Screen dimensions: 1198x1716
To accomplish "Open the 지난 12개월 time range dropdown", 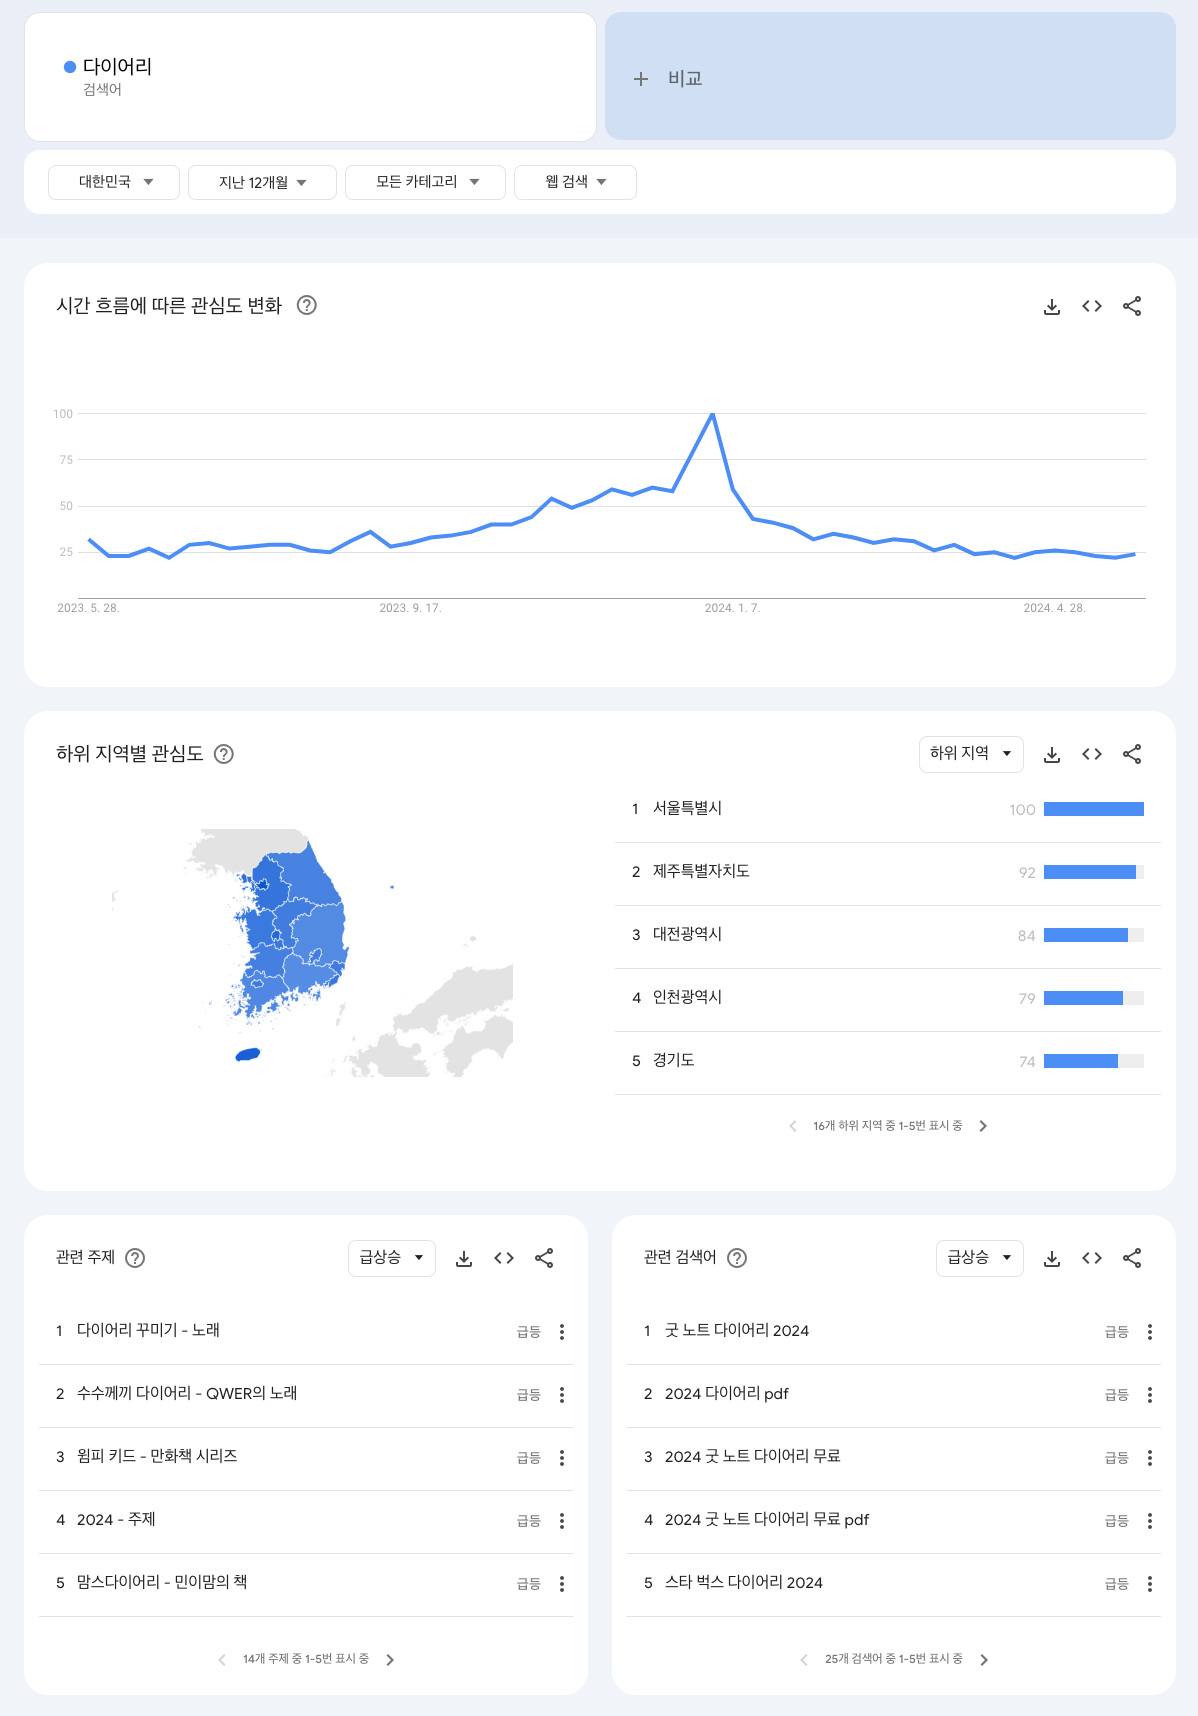I will click(261, 182).
